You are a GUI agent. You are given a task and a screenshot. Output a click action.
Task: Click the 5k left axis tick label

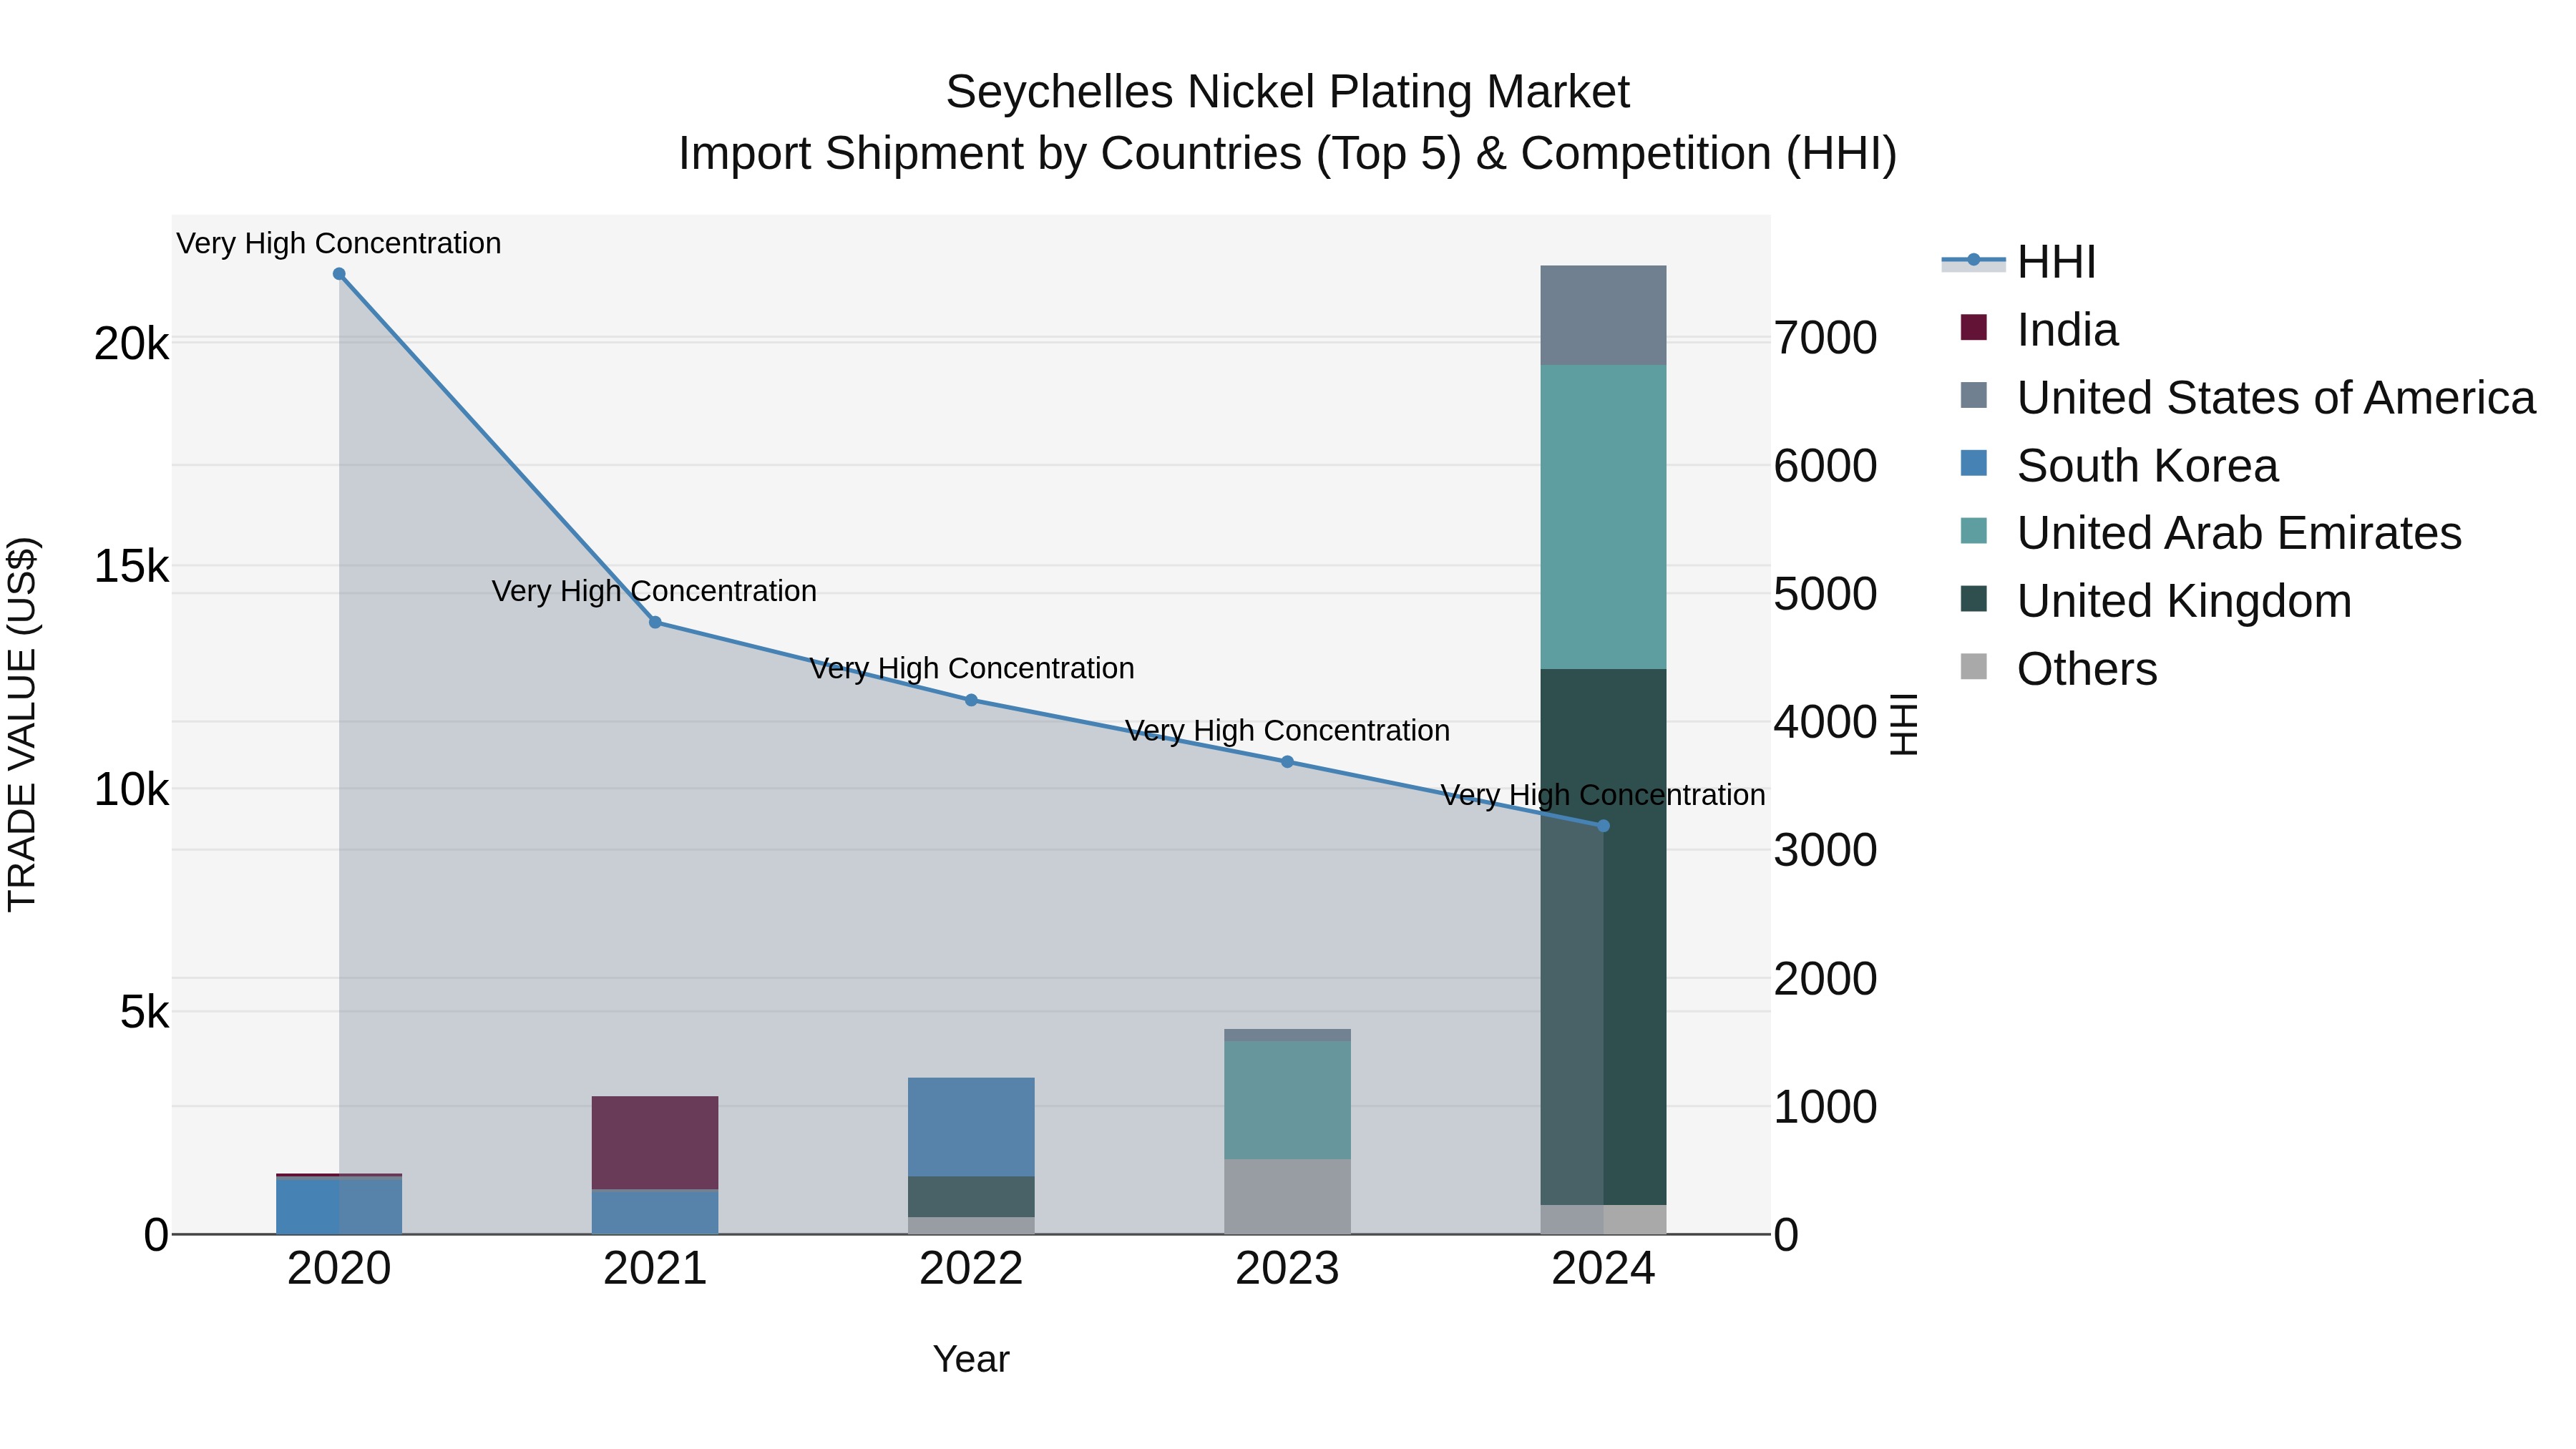[x=145, y=1012]
